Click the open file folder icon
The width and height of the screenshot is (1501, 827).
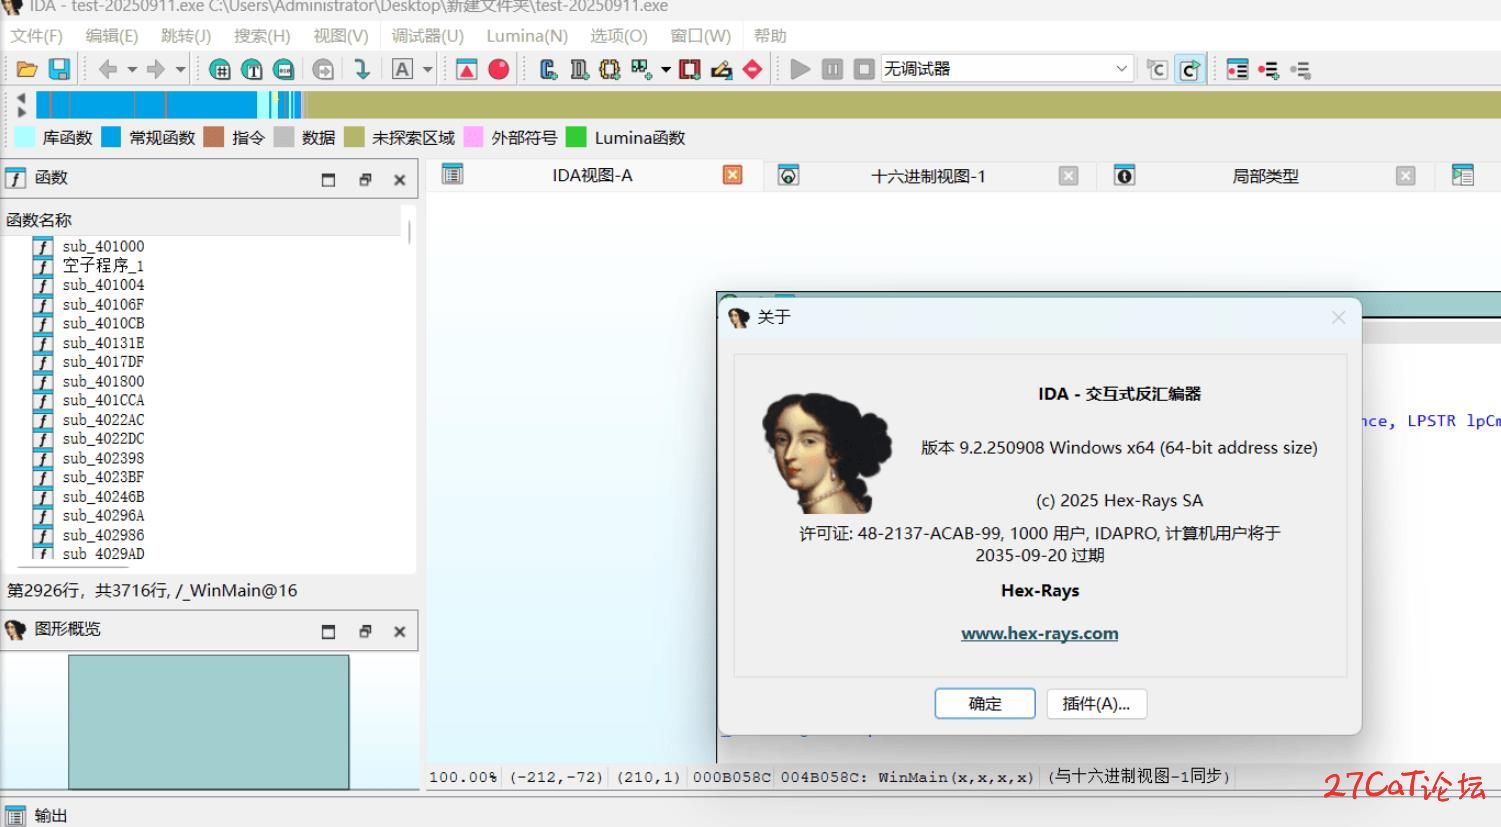27,69
